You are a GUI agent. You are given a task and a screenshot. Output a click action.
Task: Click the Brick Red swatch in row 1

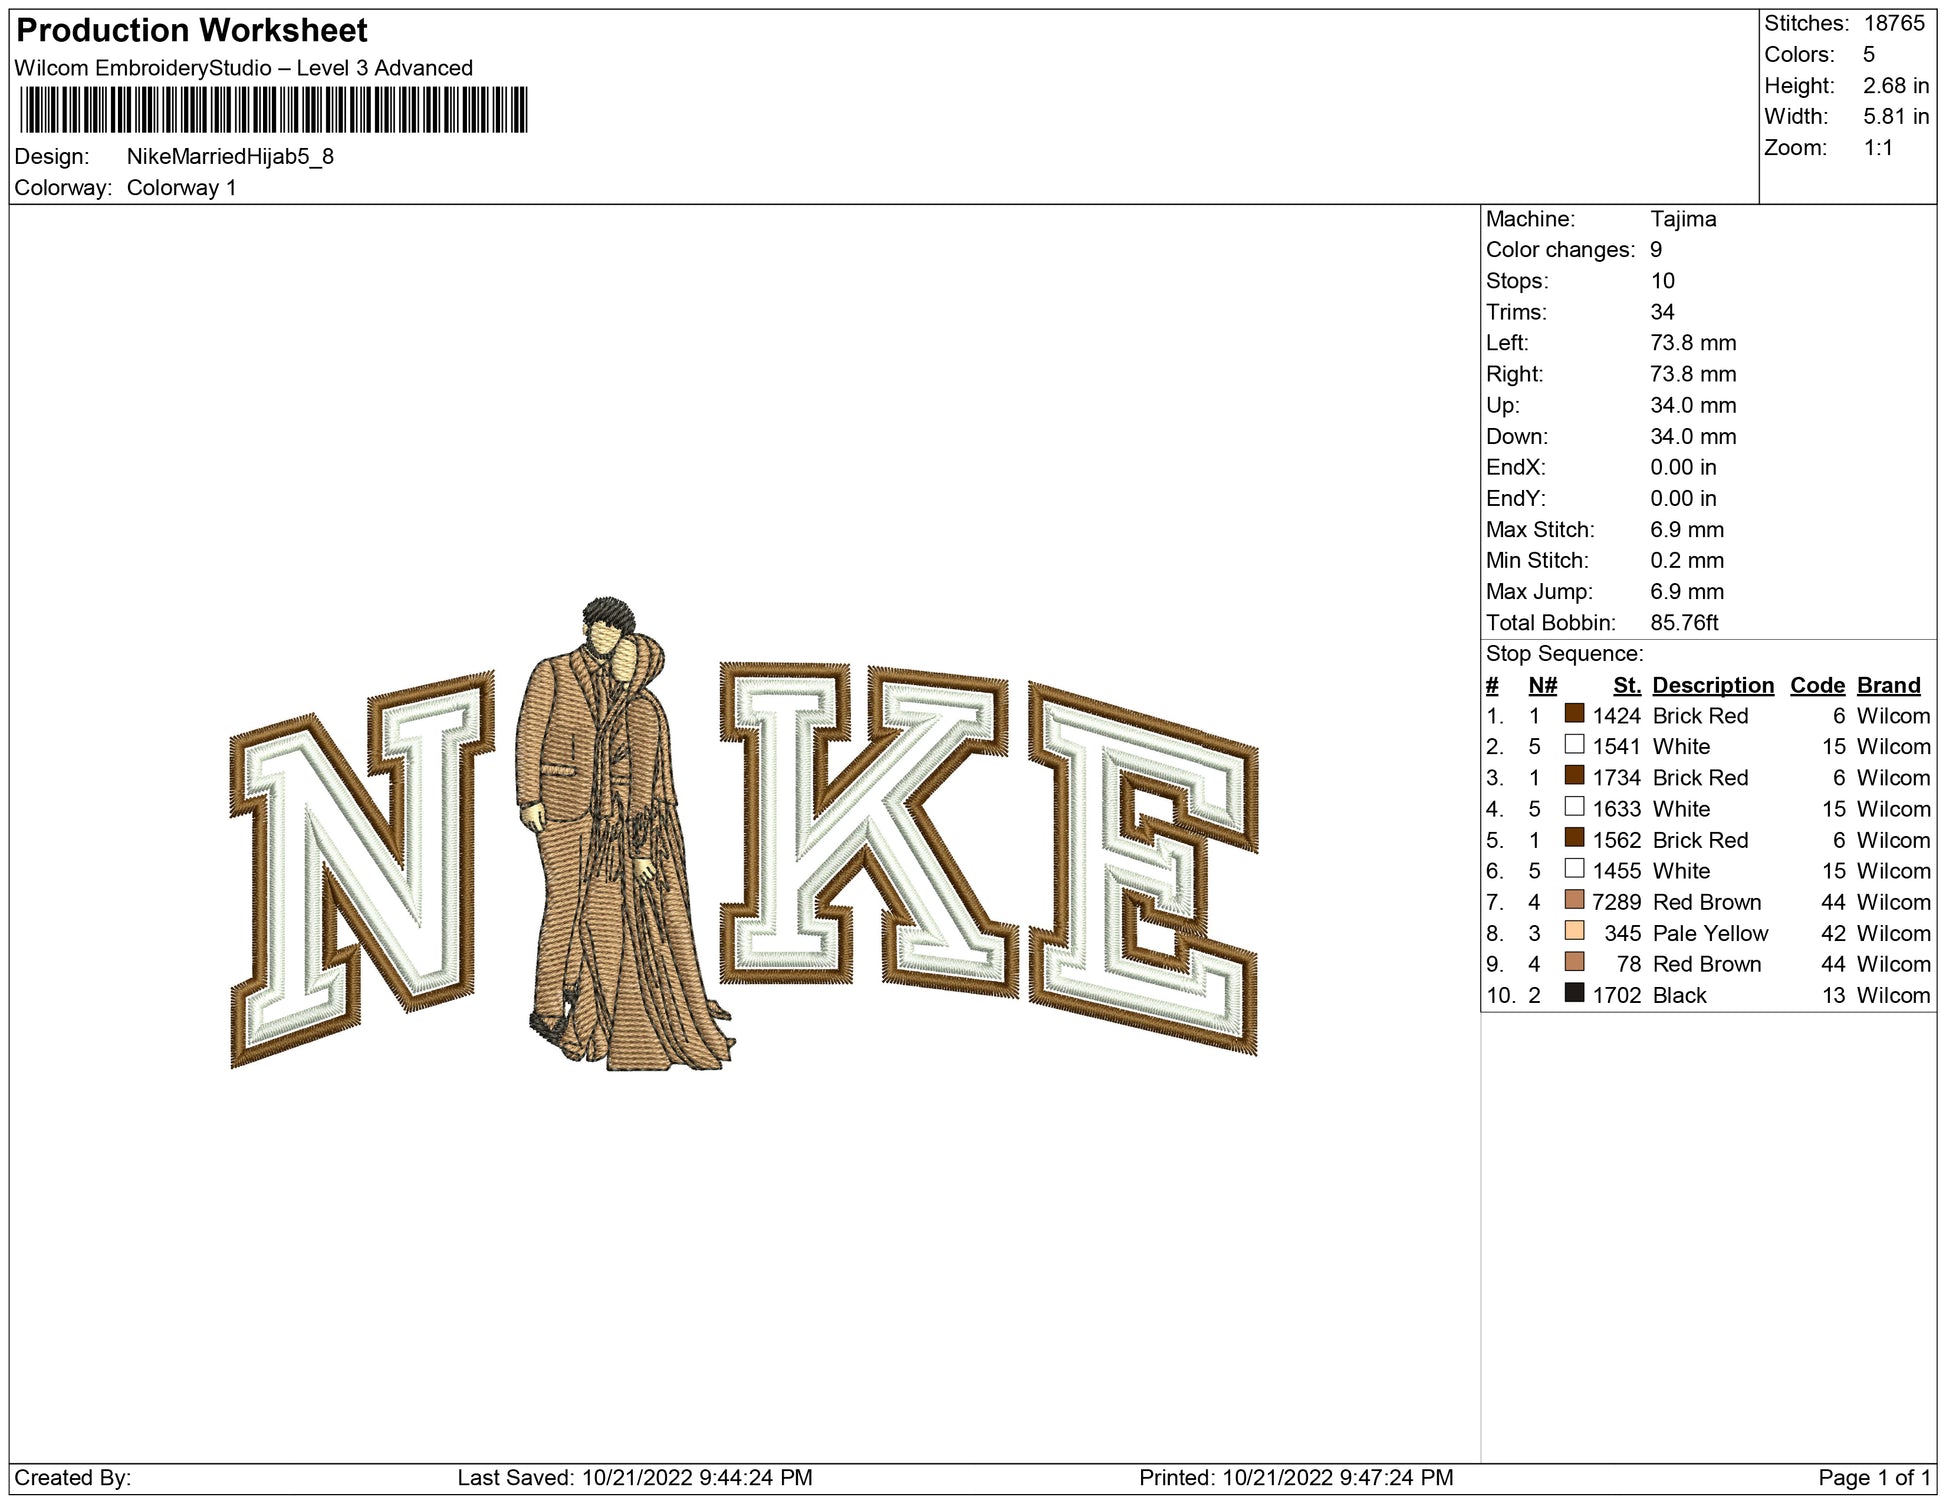[1574, 714]
